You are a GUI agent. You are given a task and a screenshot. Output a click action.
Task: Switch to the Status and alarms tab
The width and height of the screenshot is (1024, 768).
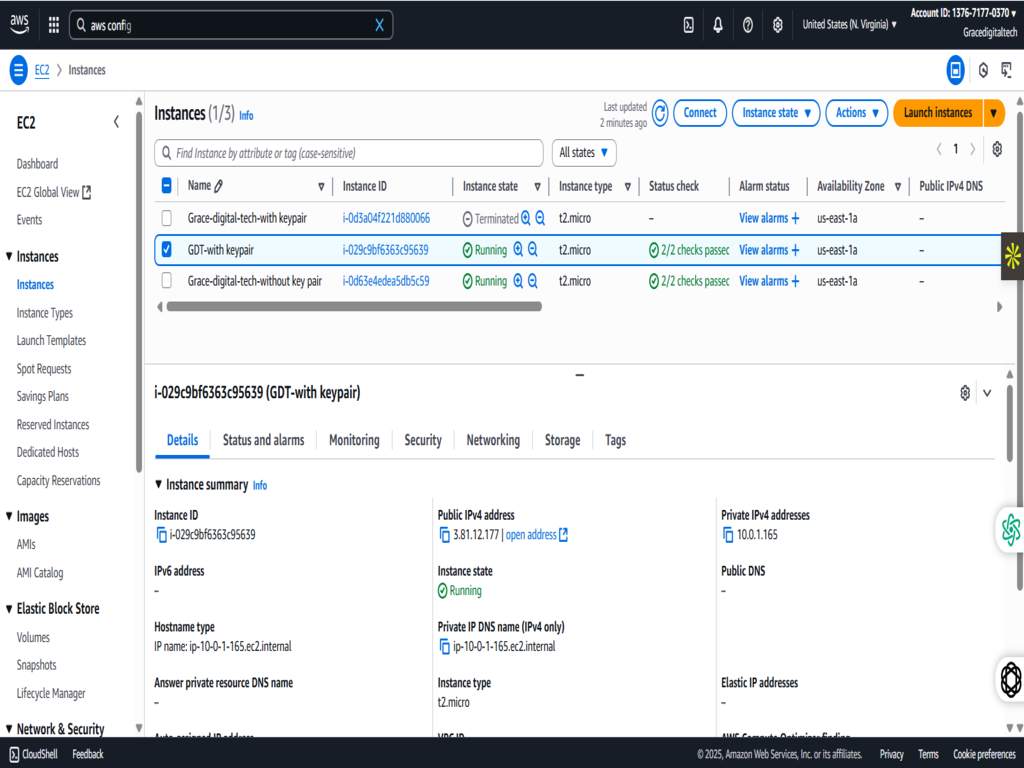[263, 440]
